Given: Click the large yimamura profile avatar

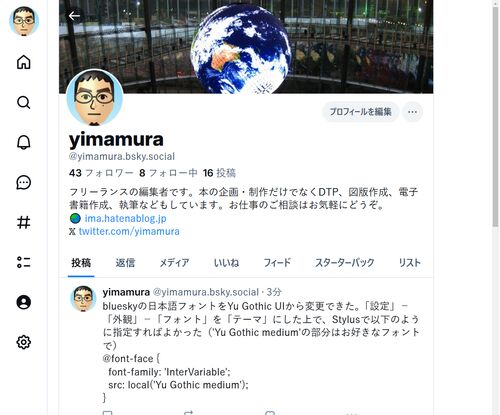Looking at the screenshot, I should click(95, 98).
